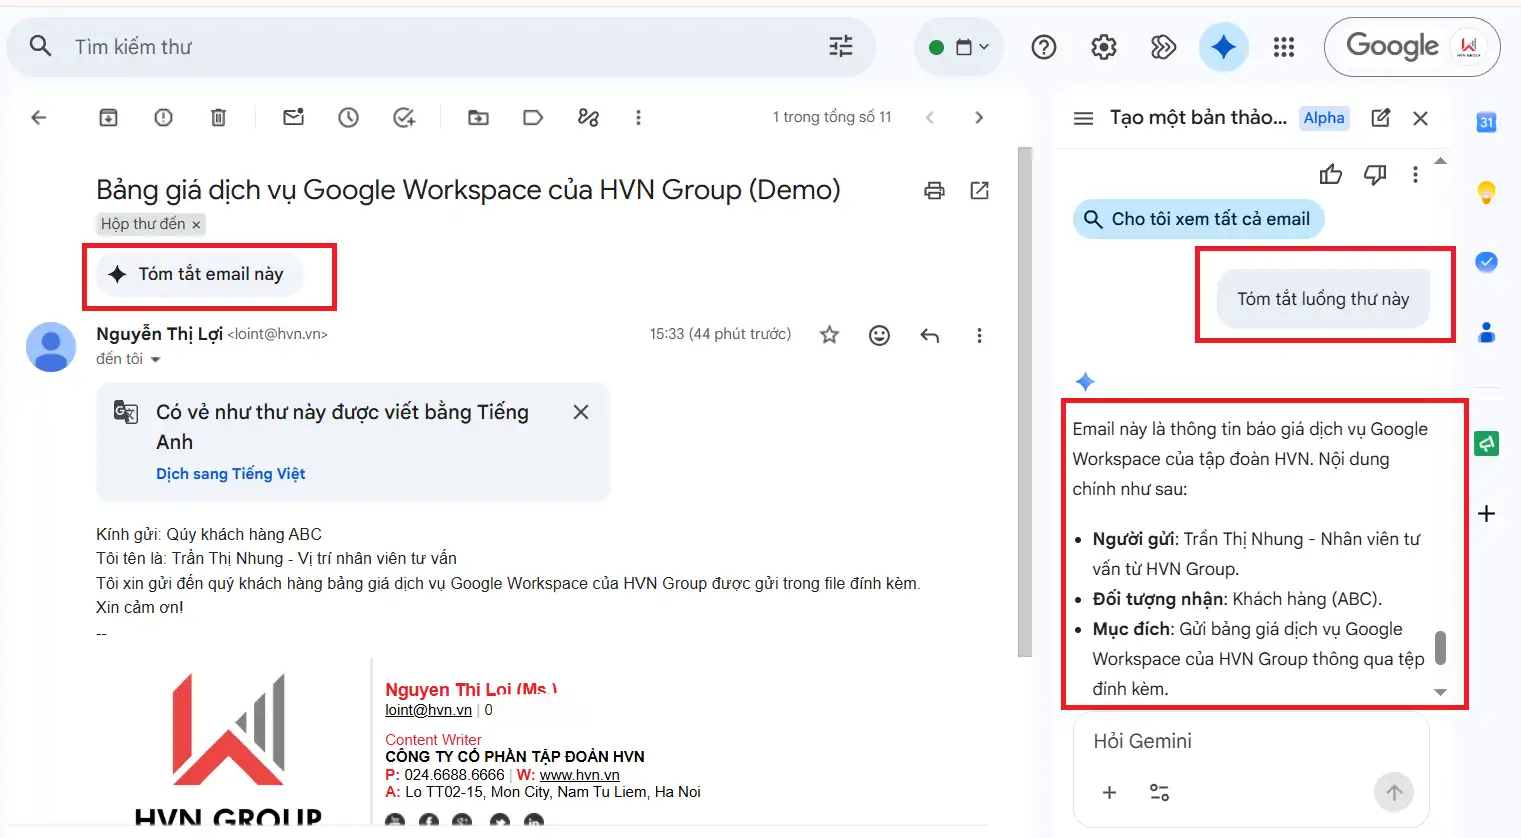Click 'Dịch sang Tiếng Việt' link
This screenshot has width=1521, height=838.
(x=230, y=474)
